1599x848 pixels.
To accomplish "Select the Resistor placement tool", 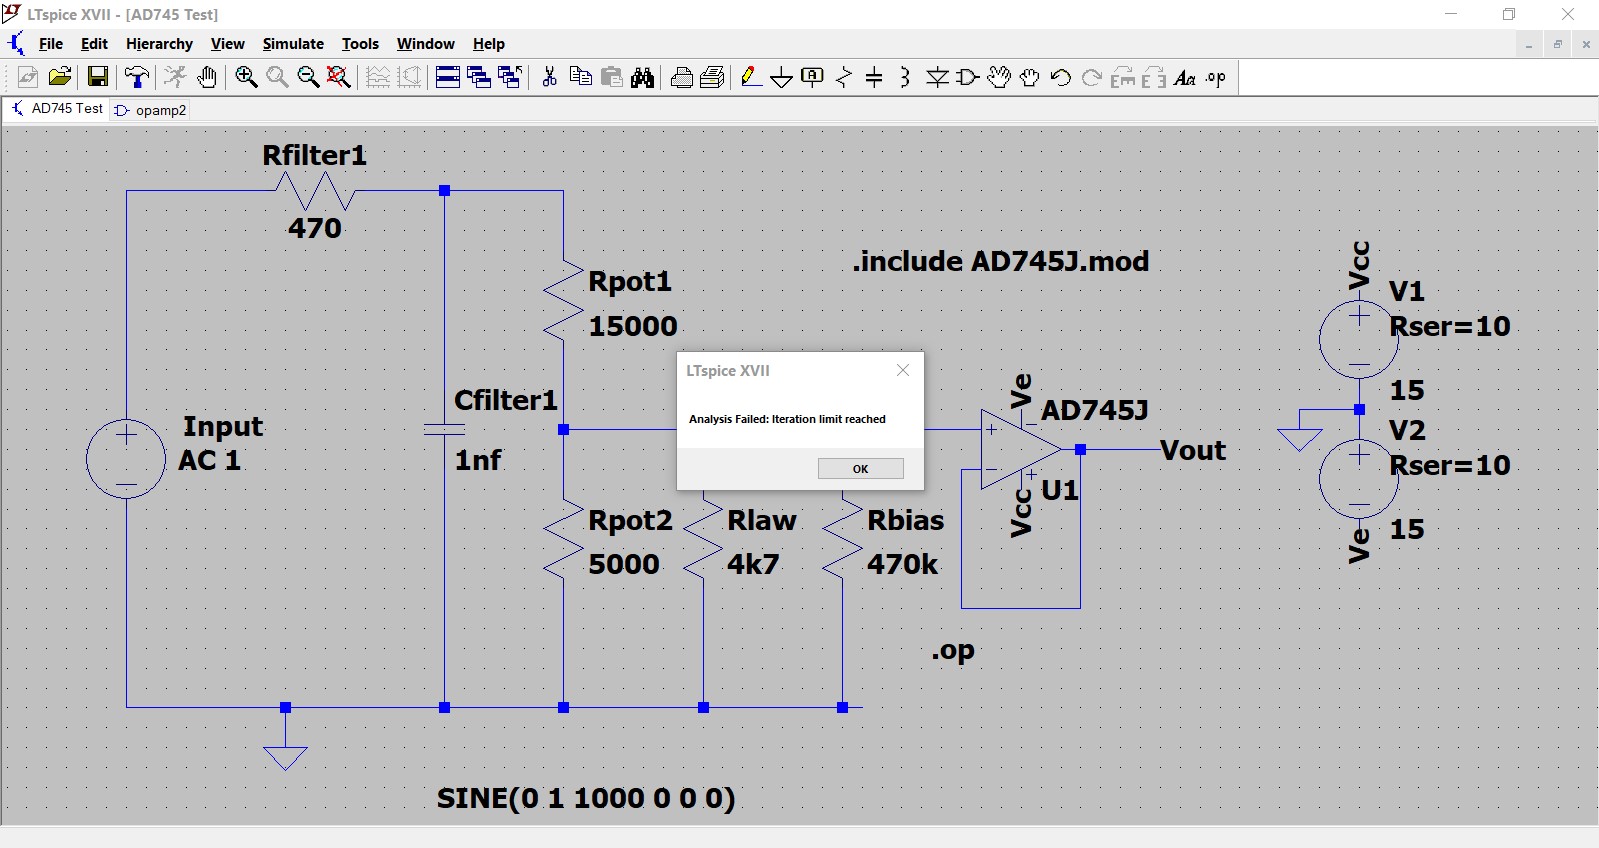I will (x=844, y=77).
